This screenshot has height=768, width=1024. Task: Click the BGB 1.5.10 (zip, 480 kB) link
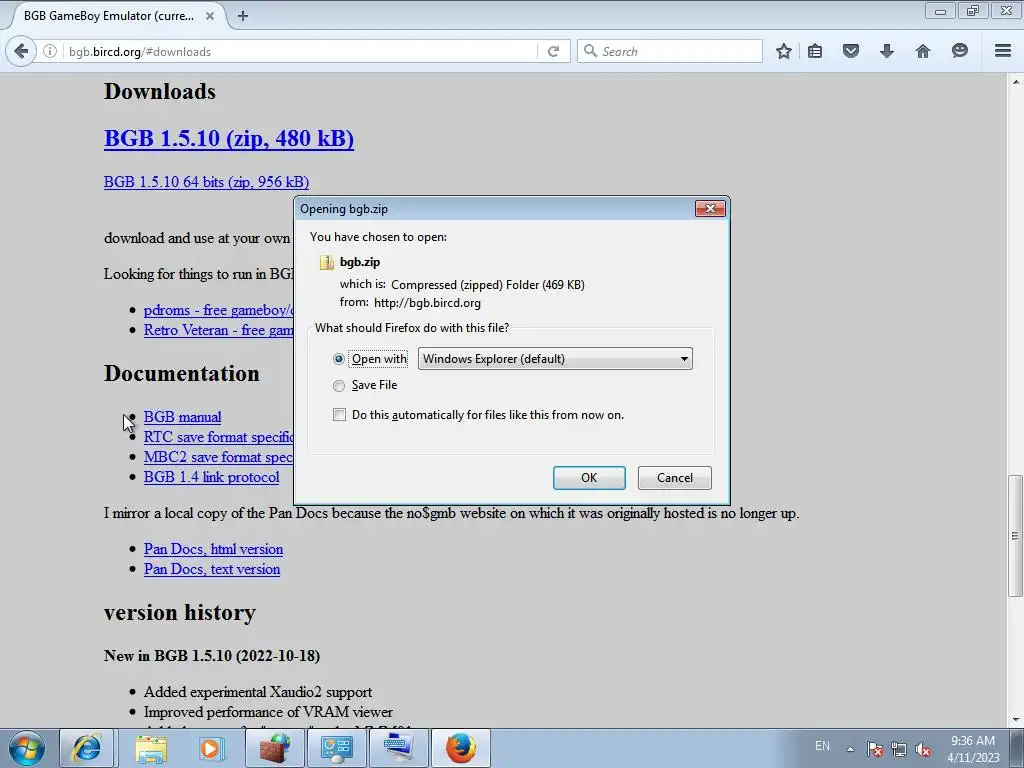(x=229, y=138)
